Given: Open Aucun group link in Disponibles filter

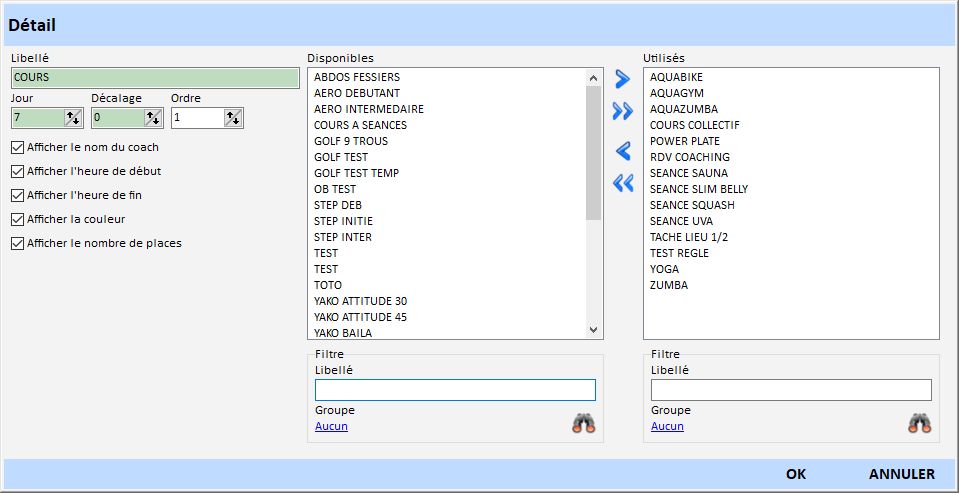Looking at the screenshot, I should 331,426.
